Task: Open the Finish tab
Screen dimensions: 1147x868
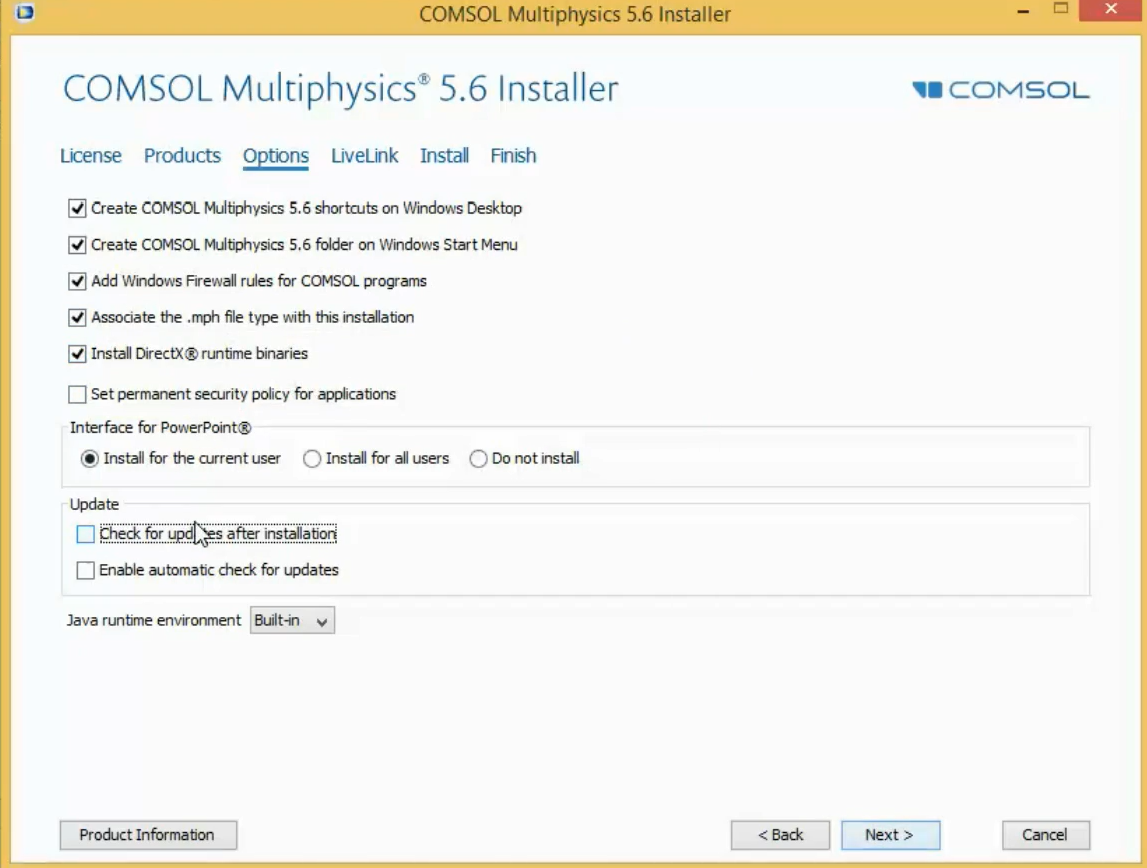Action: click(513, 156)
